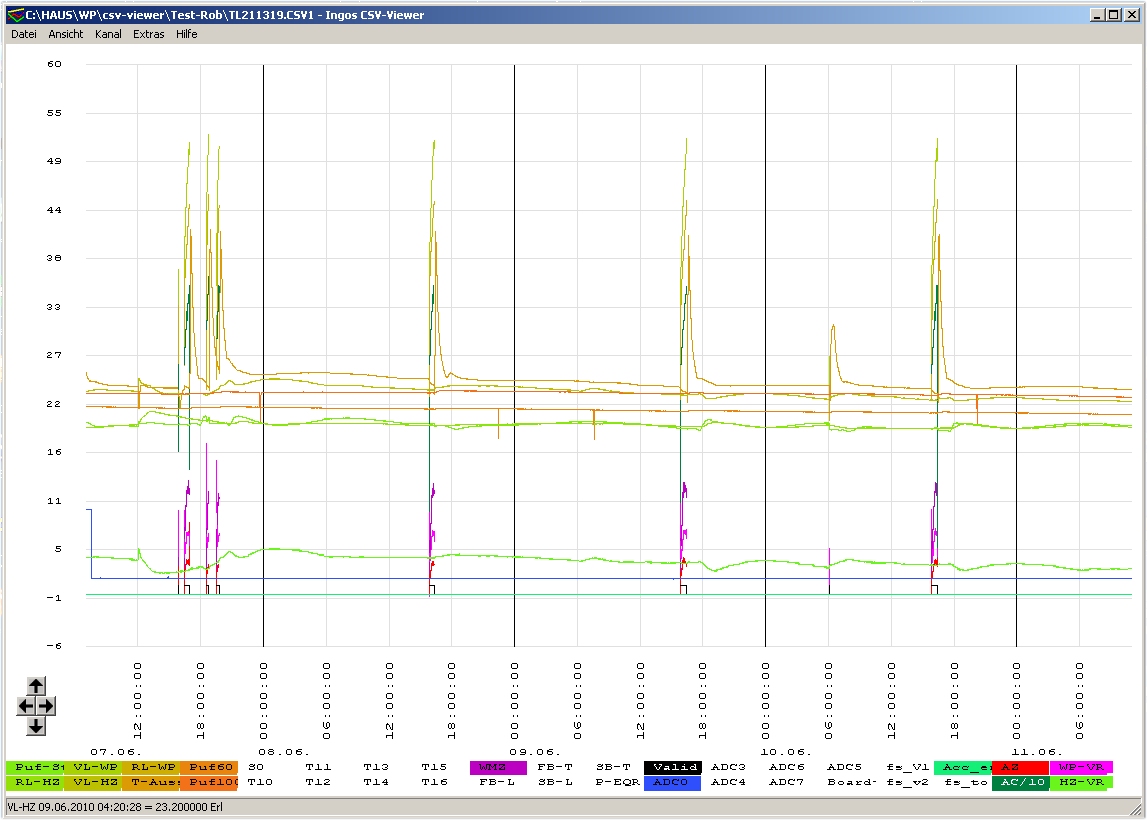Click the red AZ channel swatch
The height and width of the screenshot is (820, 1147).
(x=1020, y=767)
